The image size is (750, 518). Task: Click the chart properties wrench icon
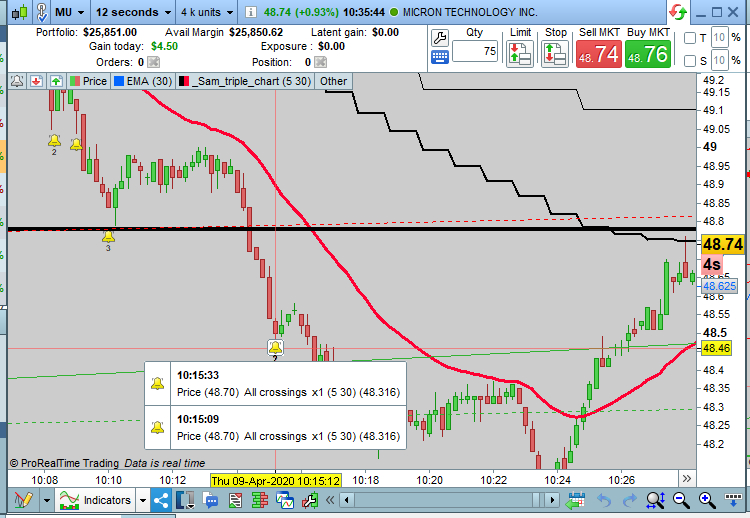tap(310, 501)
